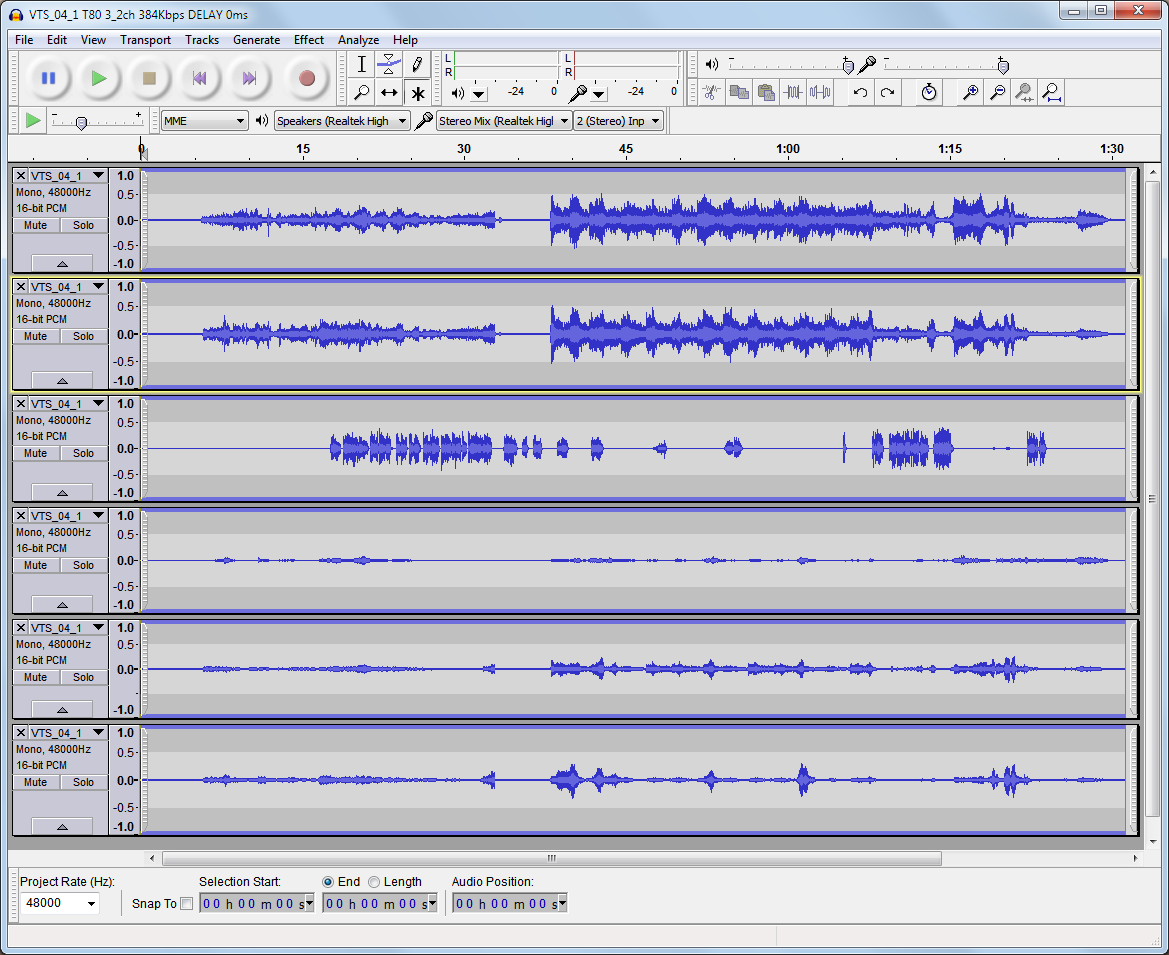Viewport: 1169px width, 955px height.
Task: Select the Draw pencil tool
Action: click(417, 65)
